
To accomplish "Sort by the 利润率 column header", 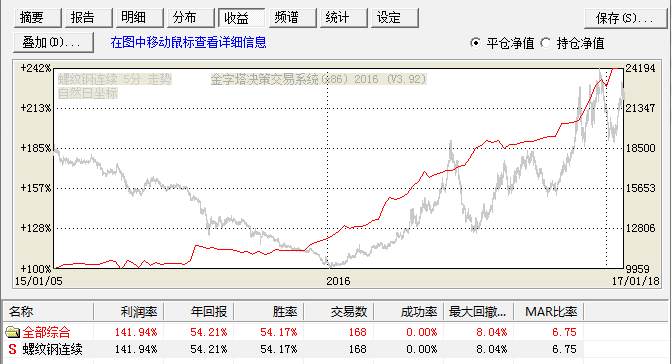I will 129,312.
